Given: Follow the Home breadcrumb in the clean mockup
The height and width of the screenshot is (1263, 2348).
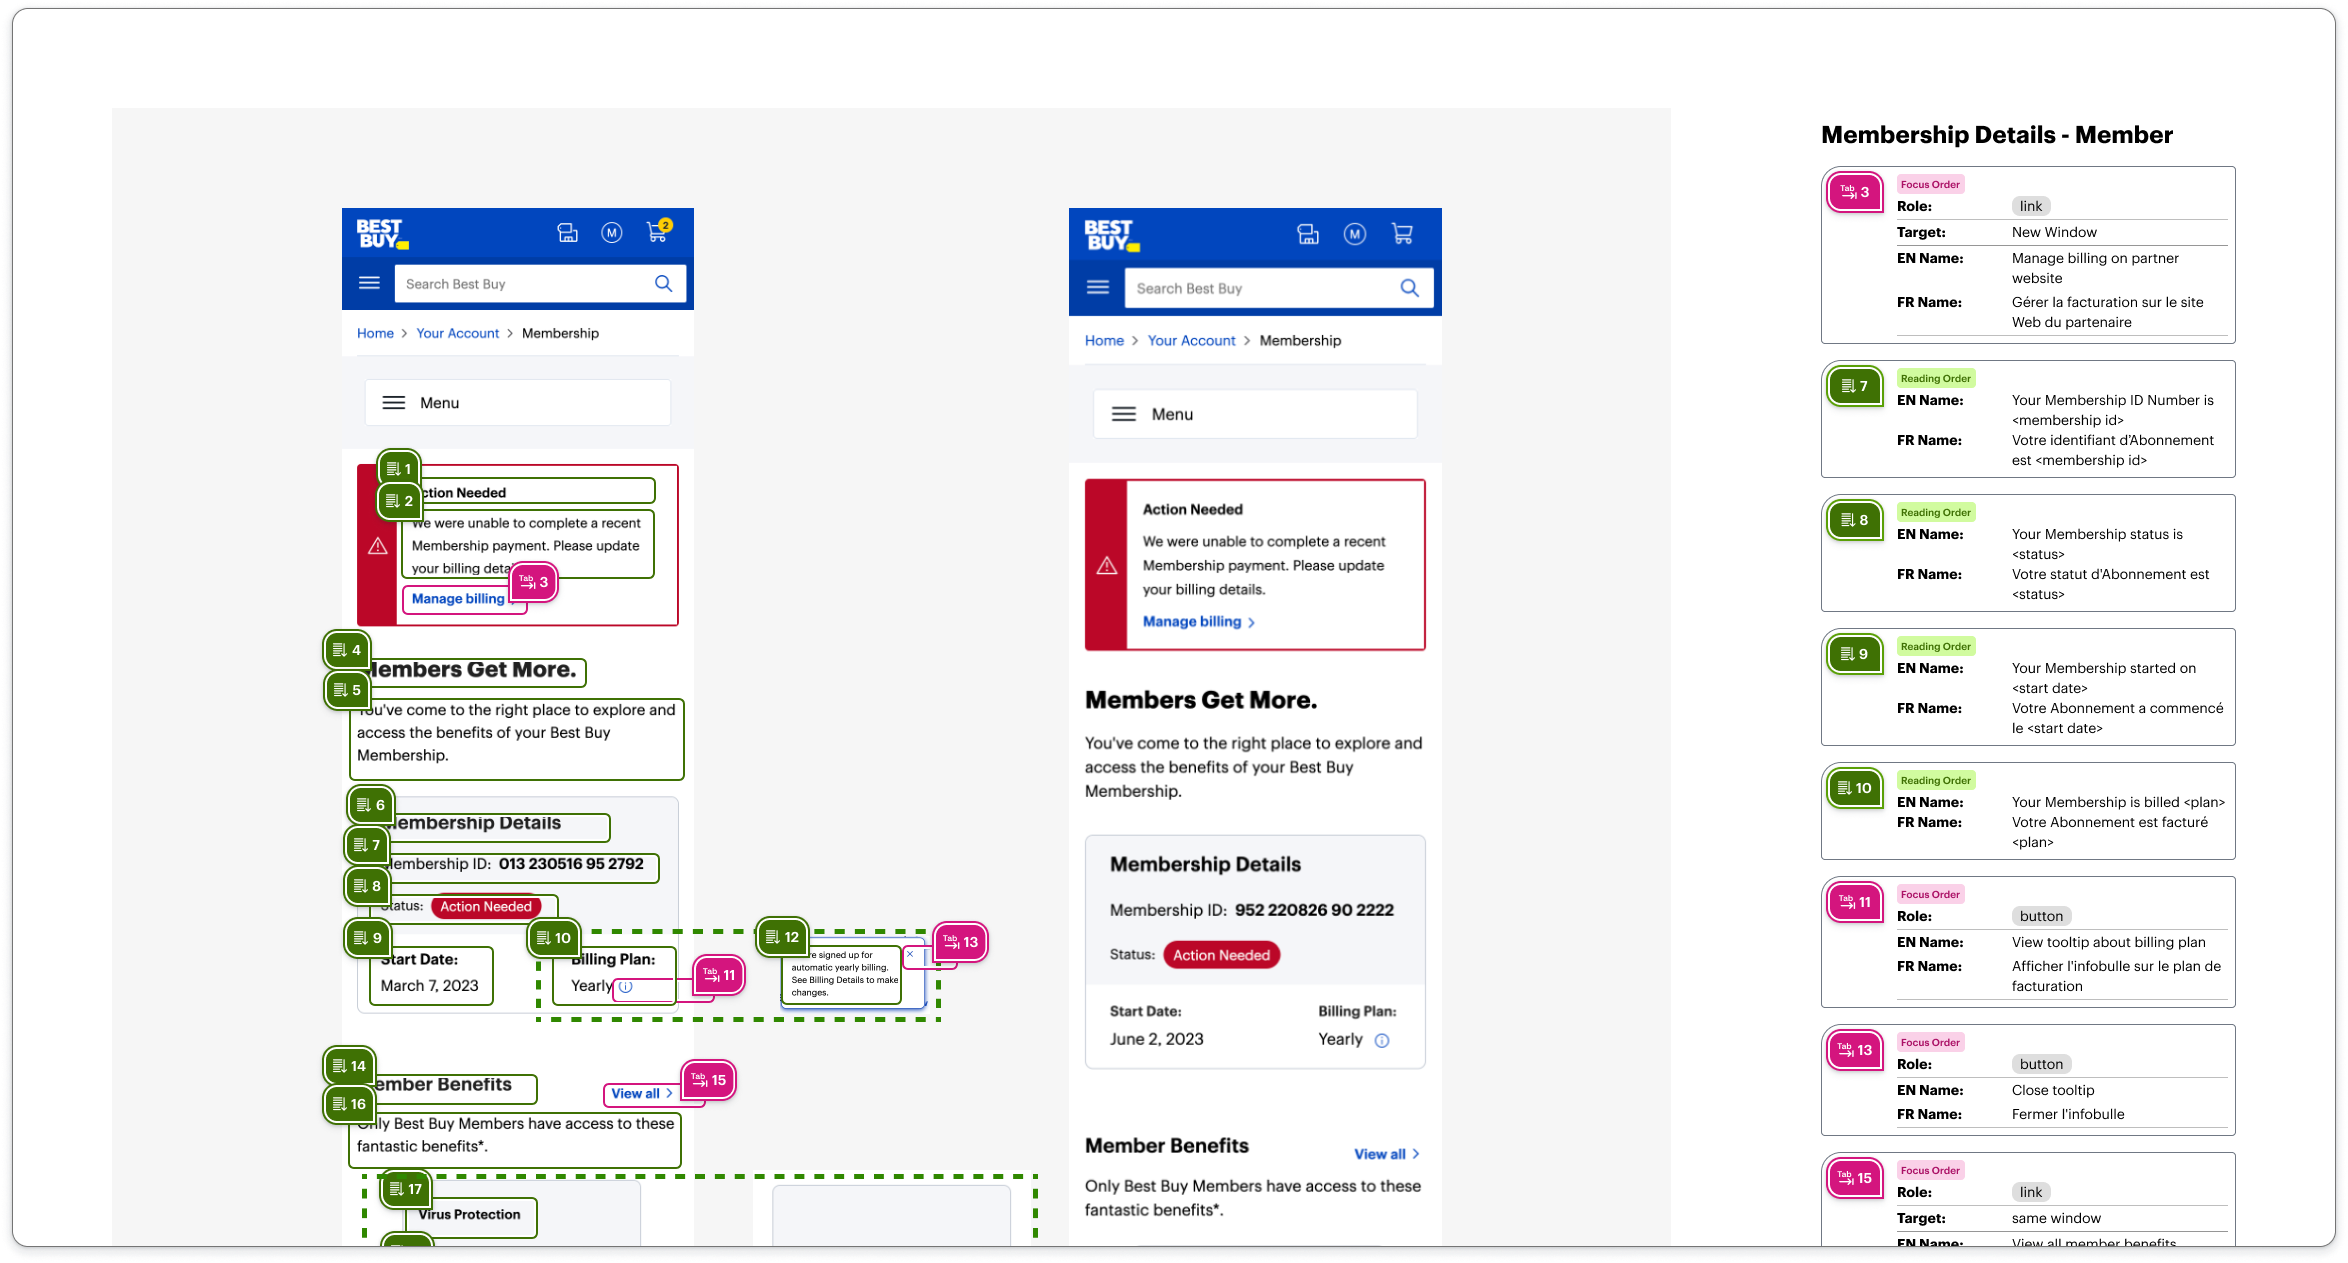Looking at the screenshot, I should point(1104,341).
